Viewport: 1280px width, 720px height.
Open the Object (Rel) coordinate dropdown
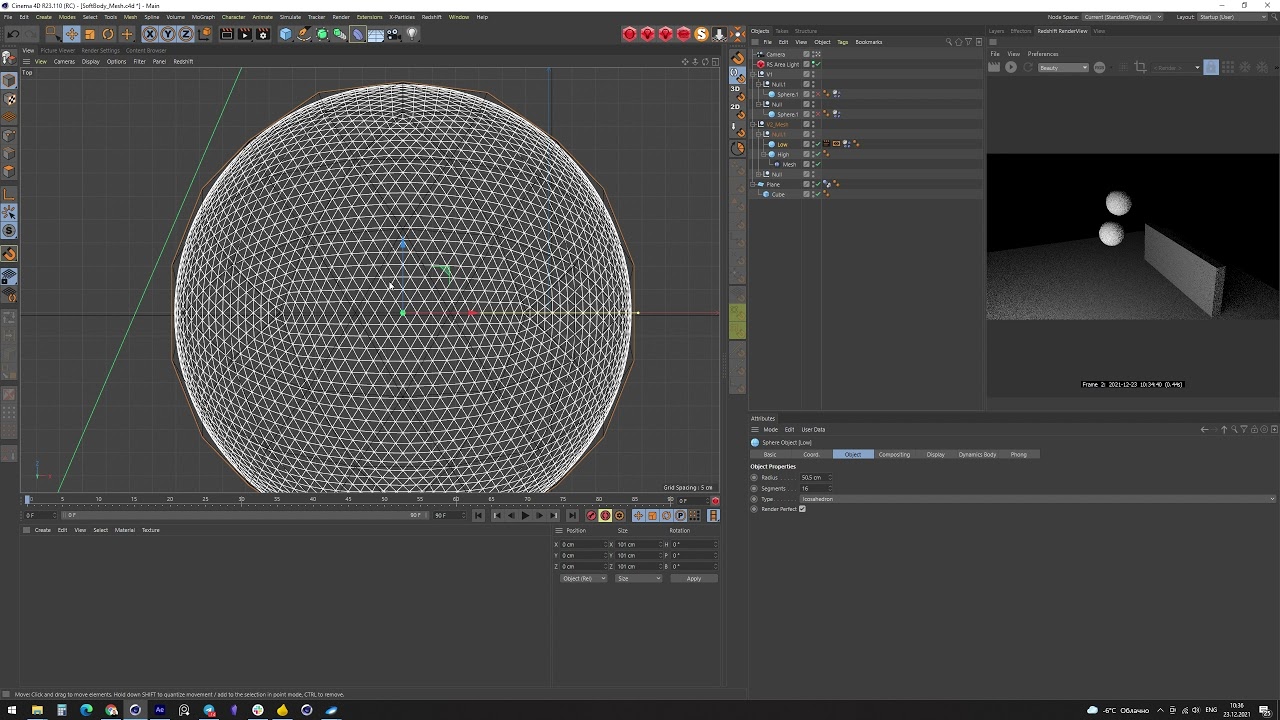pos(583,579)
